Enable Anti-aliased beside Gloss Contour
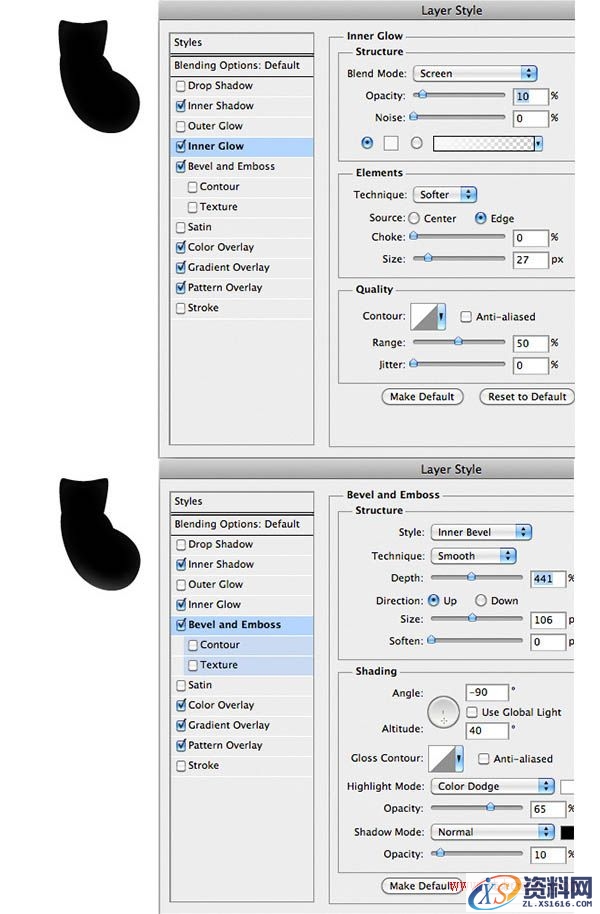The width and height of the screenshot is (600, 914). pyautogui.click(x=485, y=759)
